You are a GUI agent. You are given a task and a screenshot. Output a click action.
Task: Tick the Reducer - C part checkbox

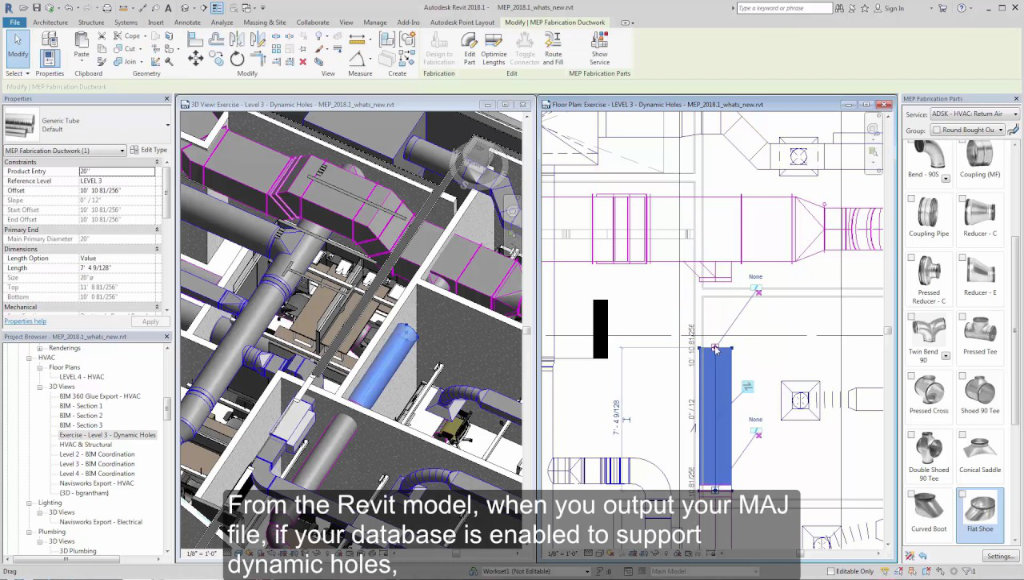(962, 199)
